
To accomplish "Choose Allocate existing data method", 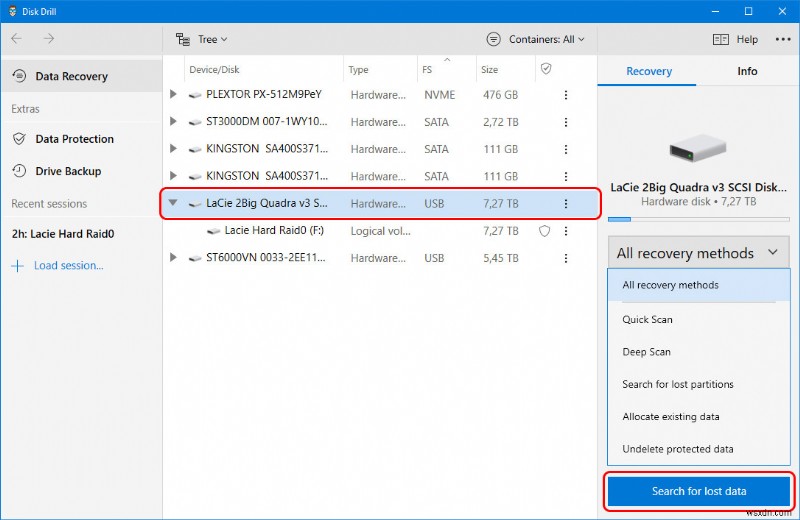I will 698,416.
